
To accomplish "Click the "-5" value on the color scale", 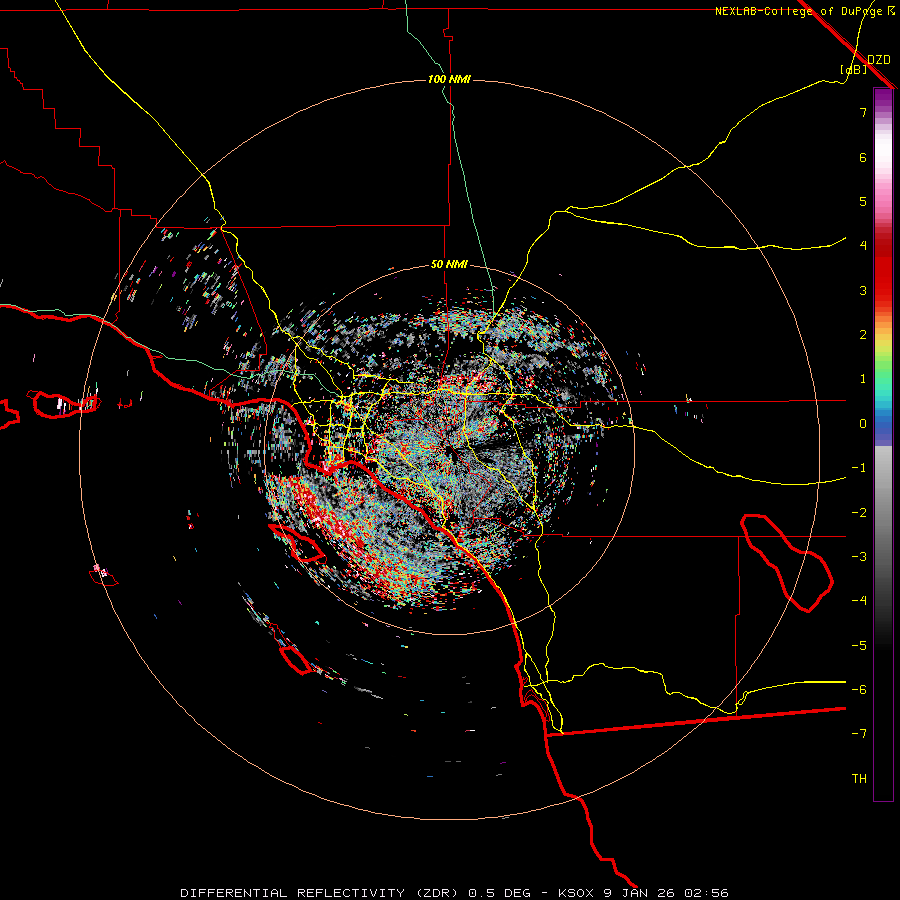I will click(859, 646).
